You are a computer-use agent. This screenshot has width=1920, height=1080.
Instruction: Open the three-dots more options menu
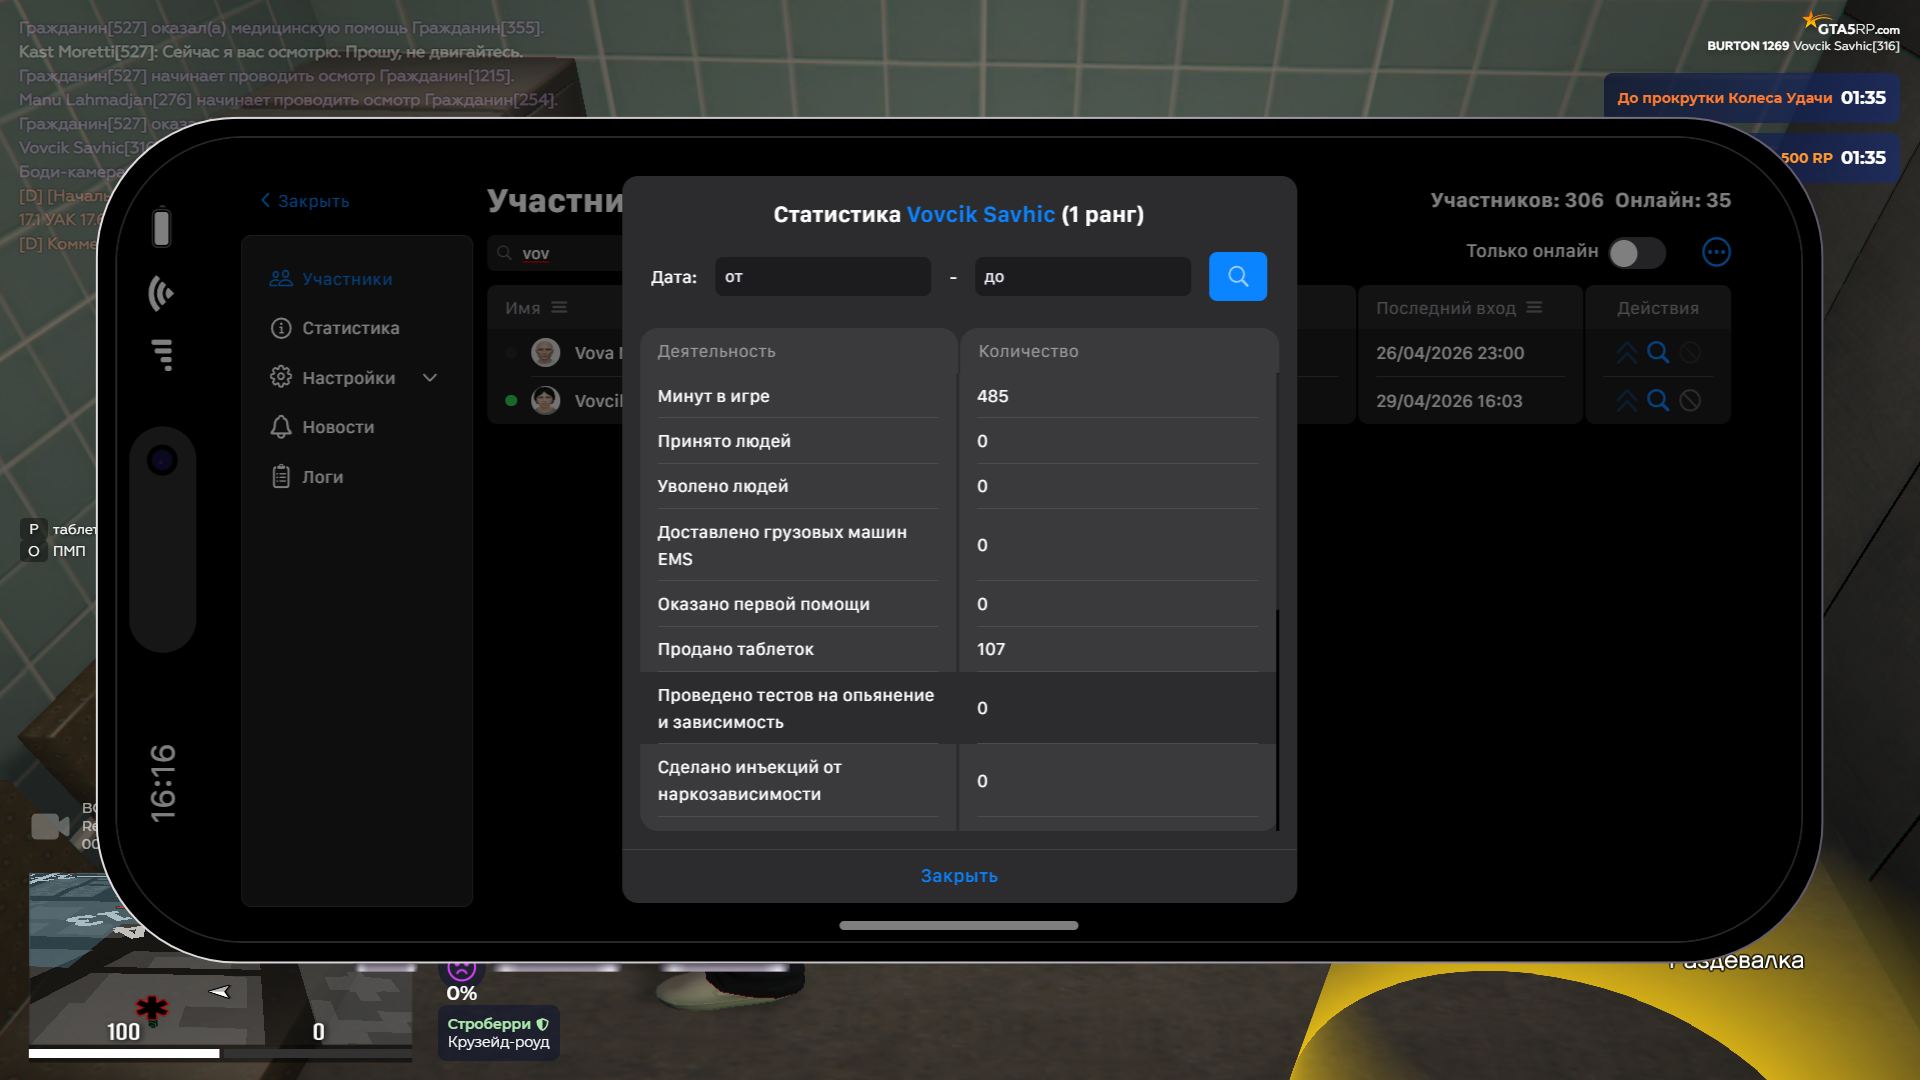pos(1716,252)
